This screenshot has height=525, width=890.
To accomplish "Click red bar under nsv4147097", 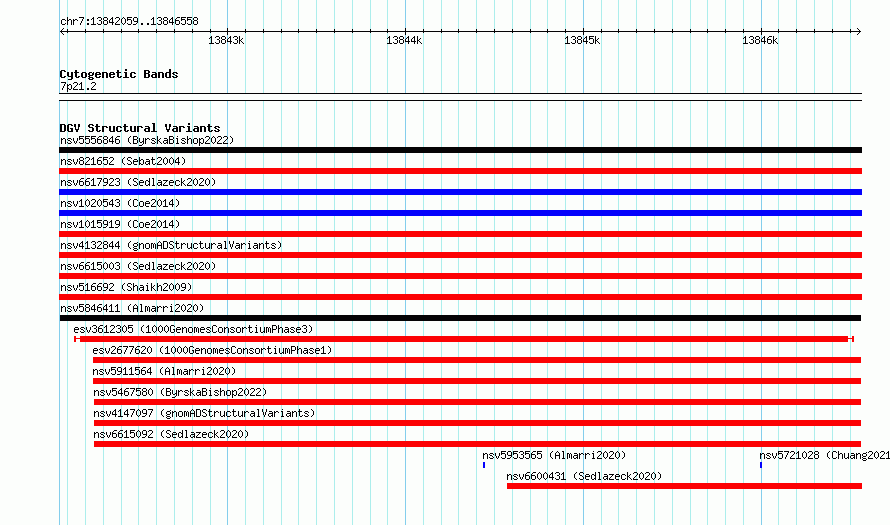I will point(477,423).
